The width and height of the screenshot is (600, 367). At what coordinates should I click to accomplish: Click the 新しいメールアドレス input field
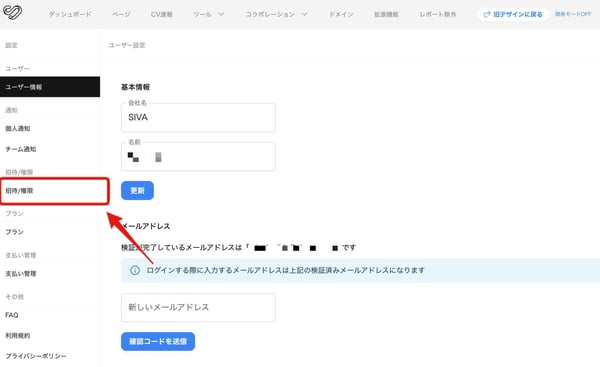(198, 308)
